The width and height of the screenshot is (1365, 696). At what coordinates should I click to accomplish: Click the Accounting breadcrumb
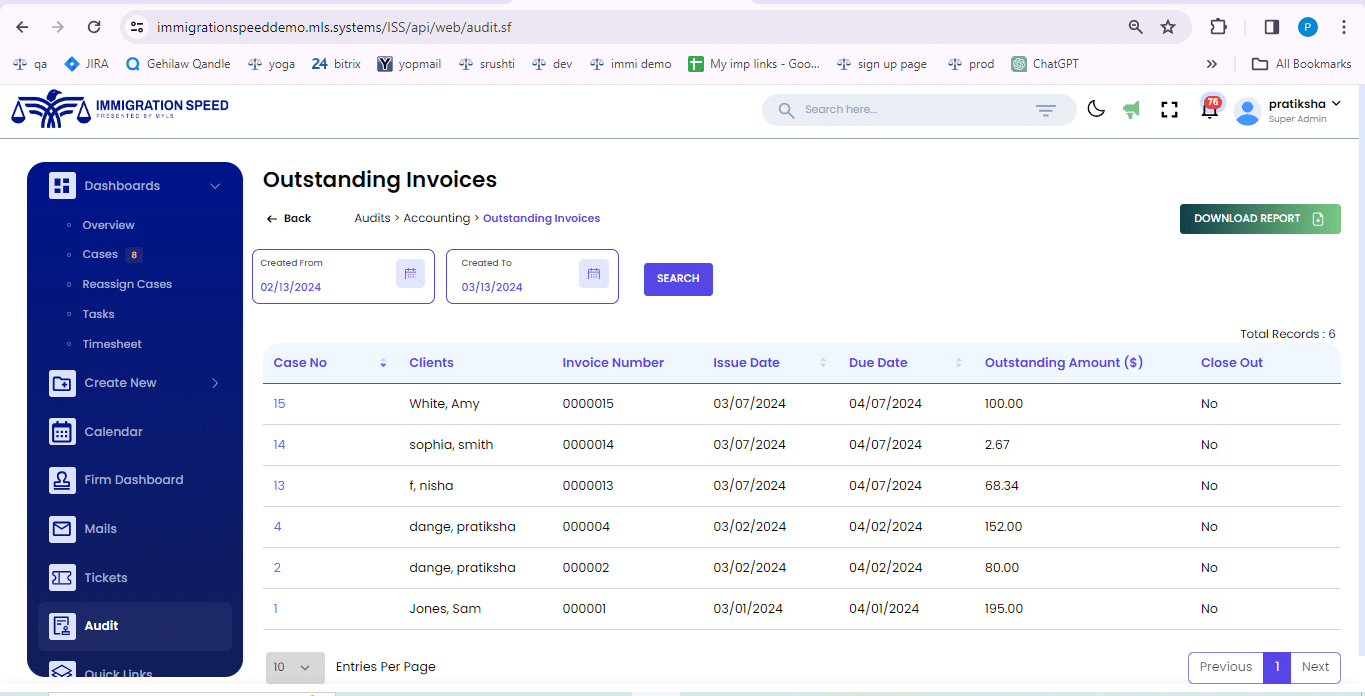click(436, 218)
